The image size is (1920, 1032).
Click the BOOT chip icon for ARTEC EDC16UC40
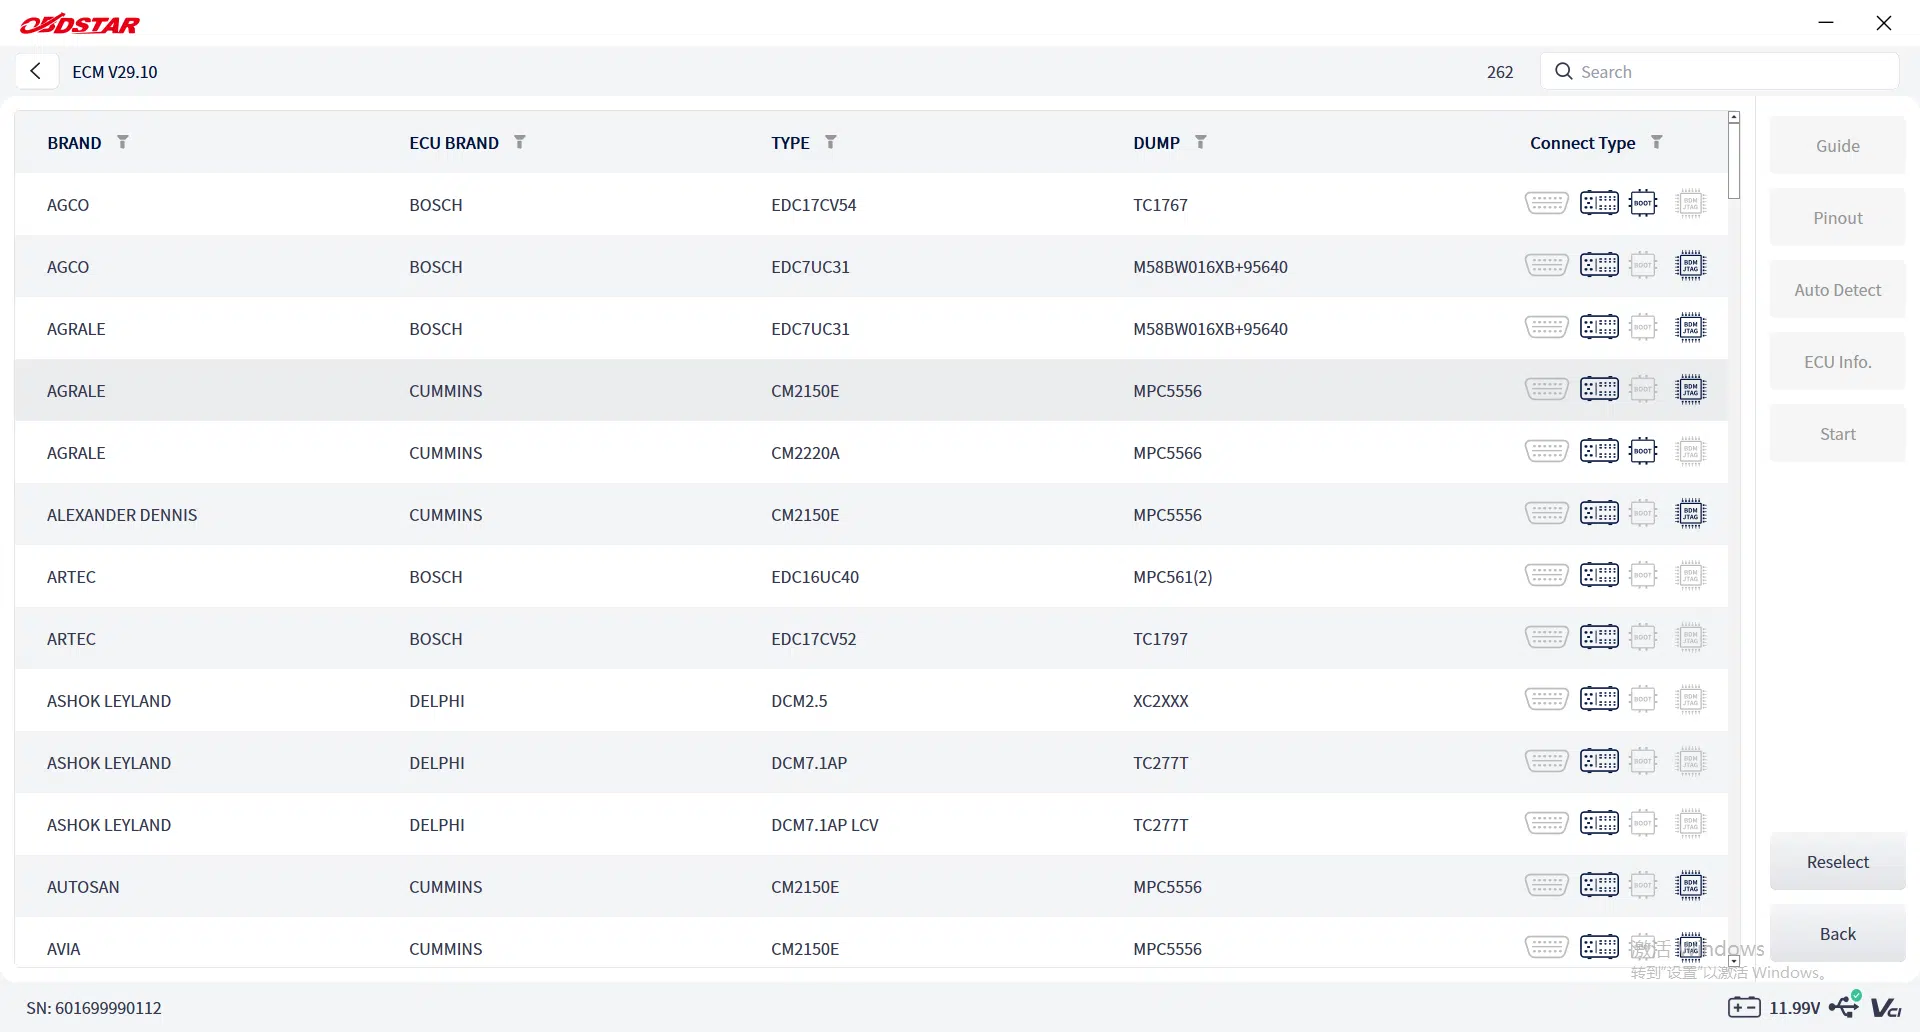point(1643,576)
